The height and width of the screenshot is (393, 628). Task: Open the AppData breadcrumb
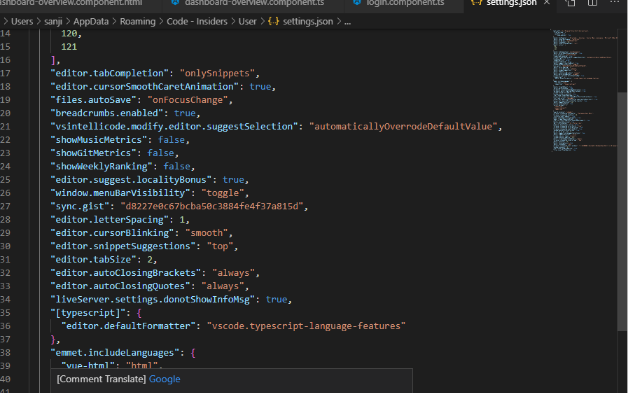click(91, 22)
